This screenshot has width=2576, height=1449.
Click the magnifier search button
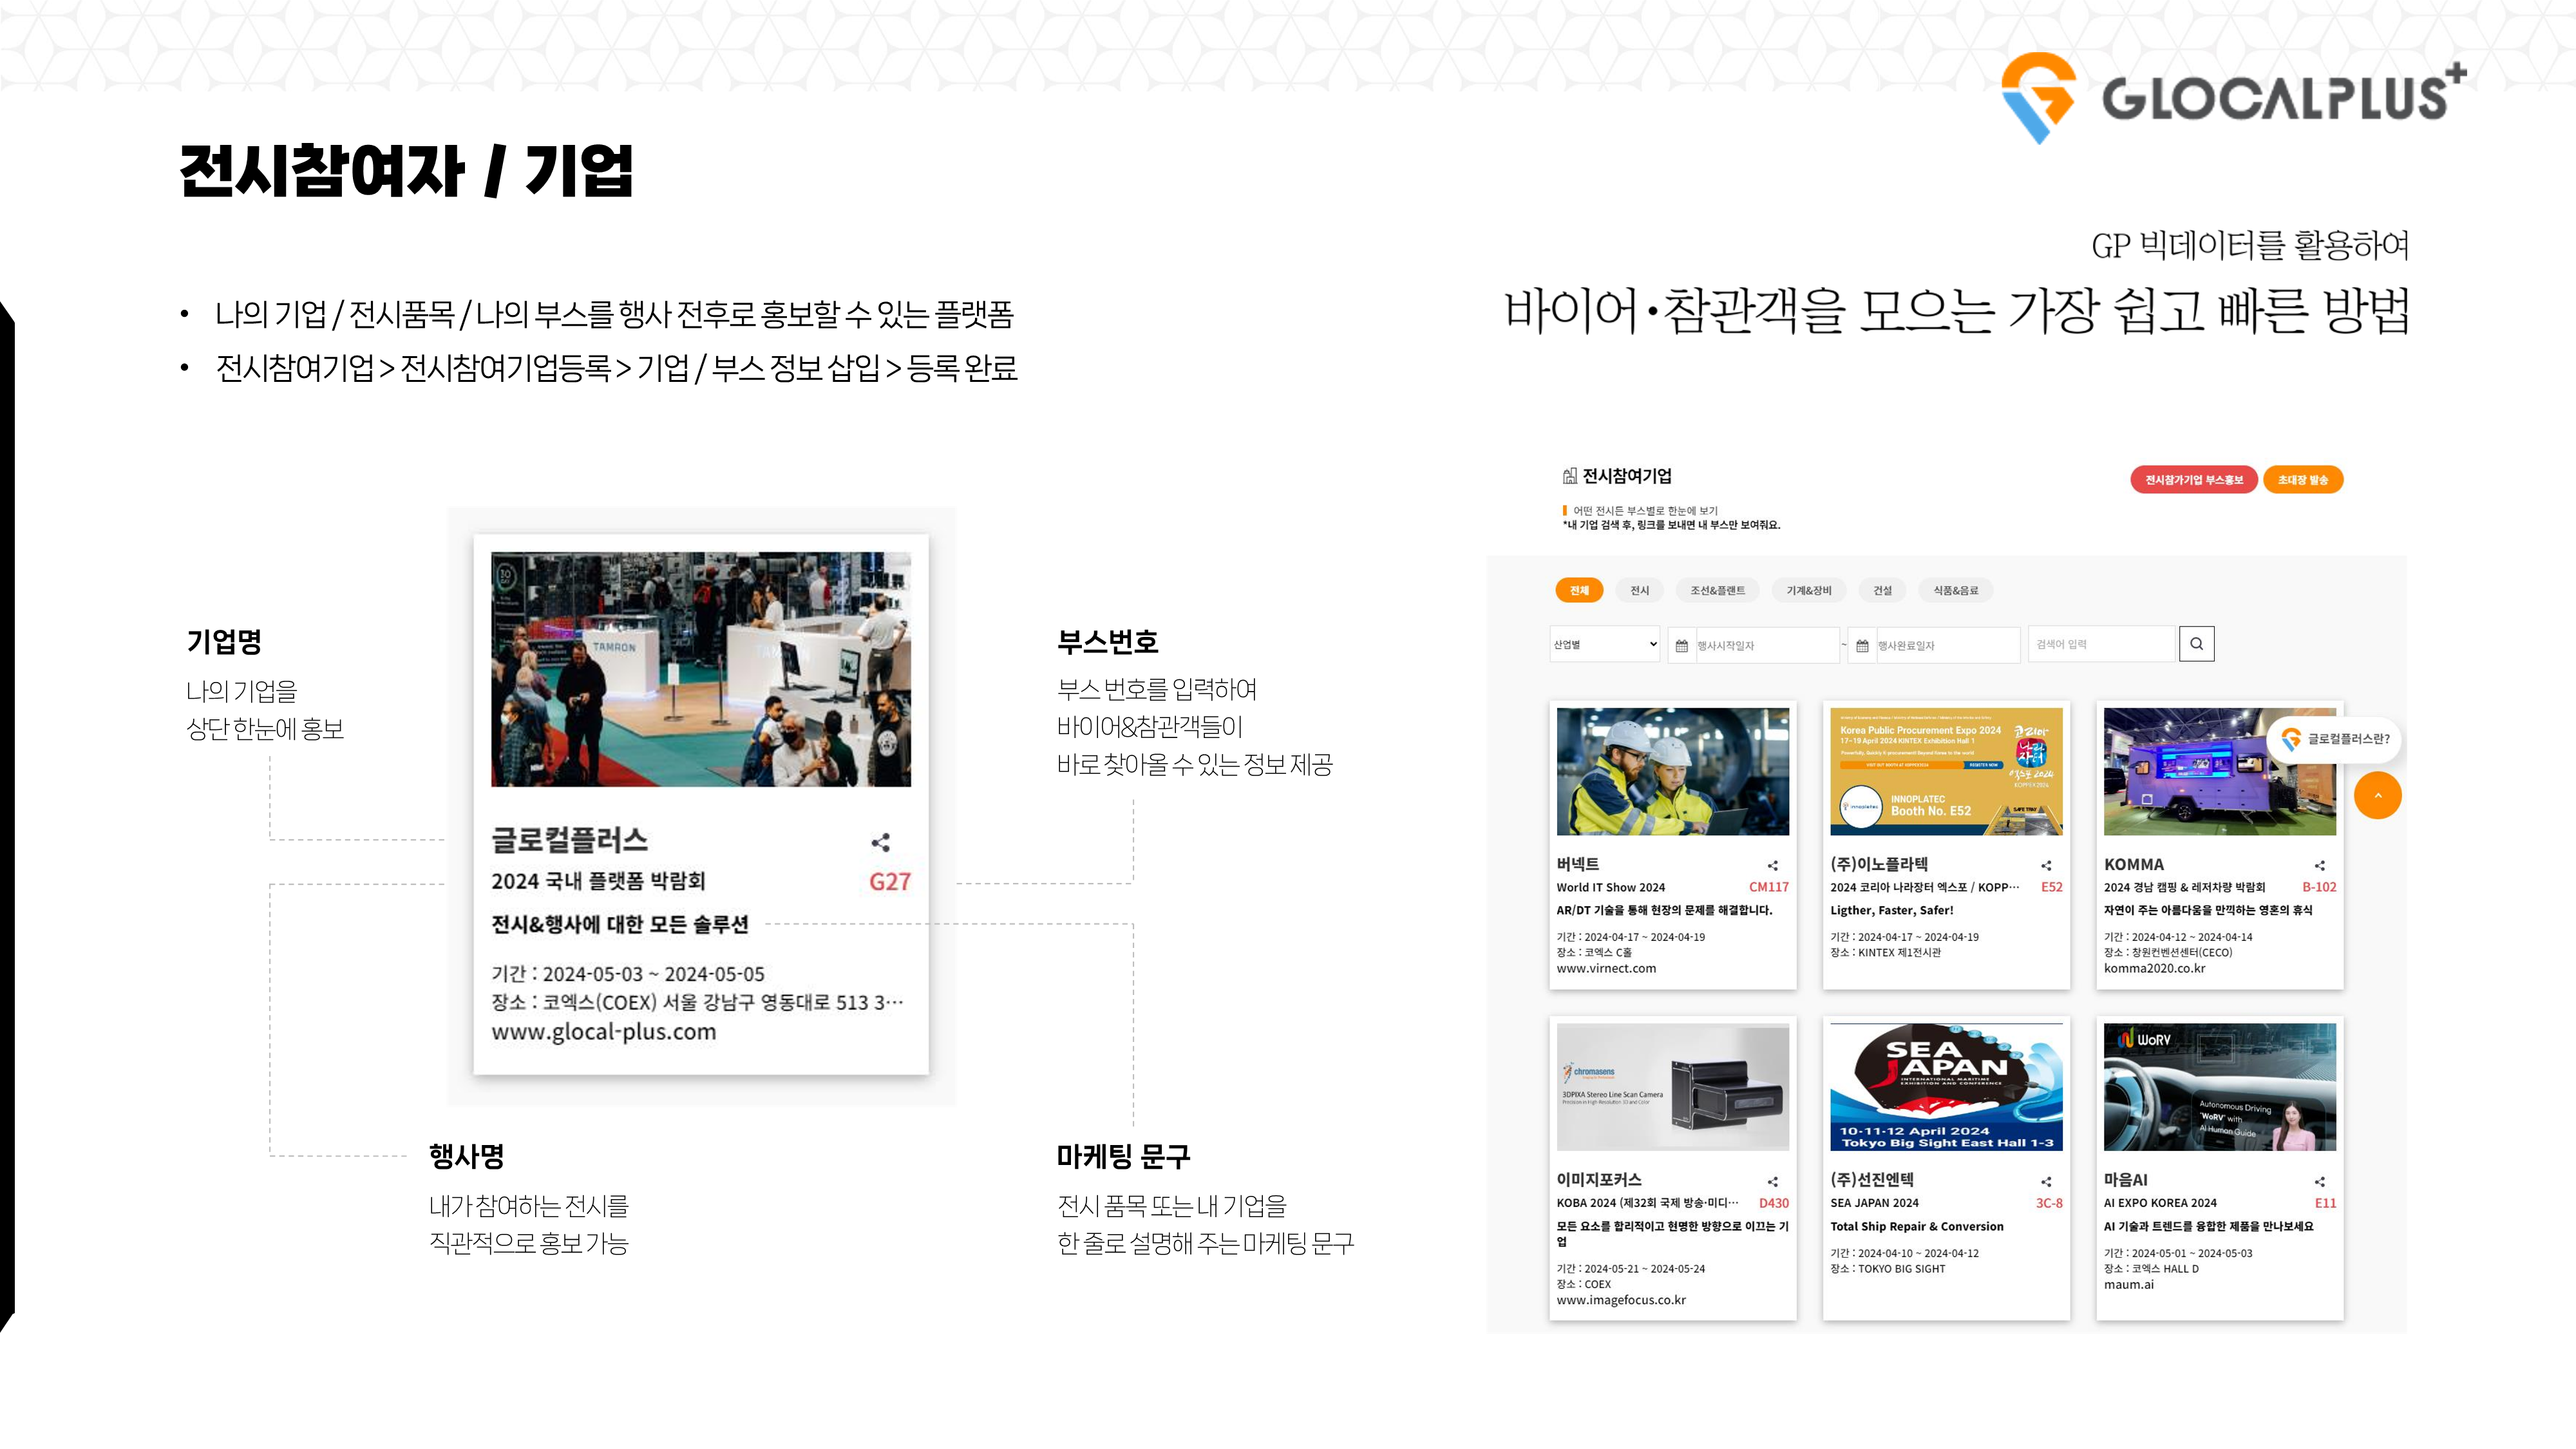click(x=2196, y=644)
